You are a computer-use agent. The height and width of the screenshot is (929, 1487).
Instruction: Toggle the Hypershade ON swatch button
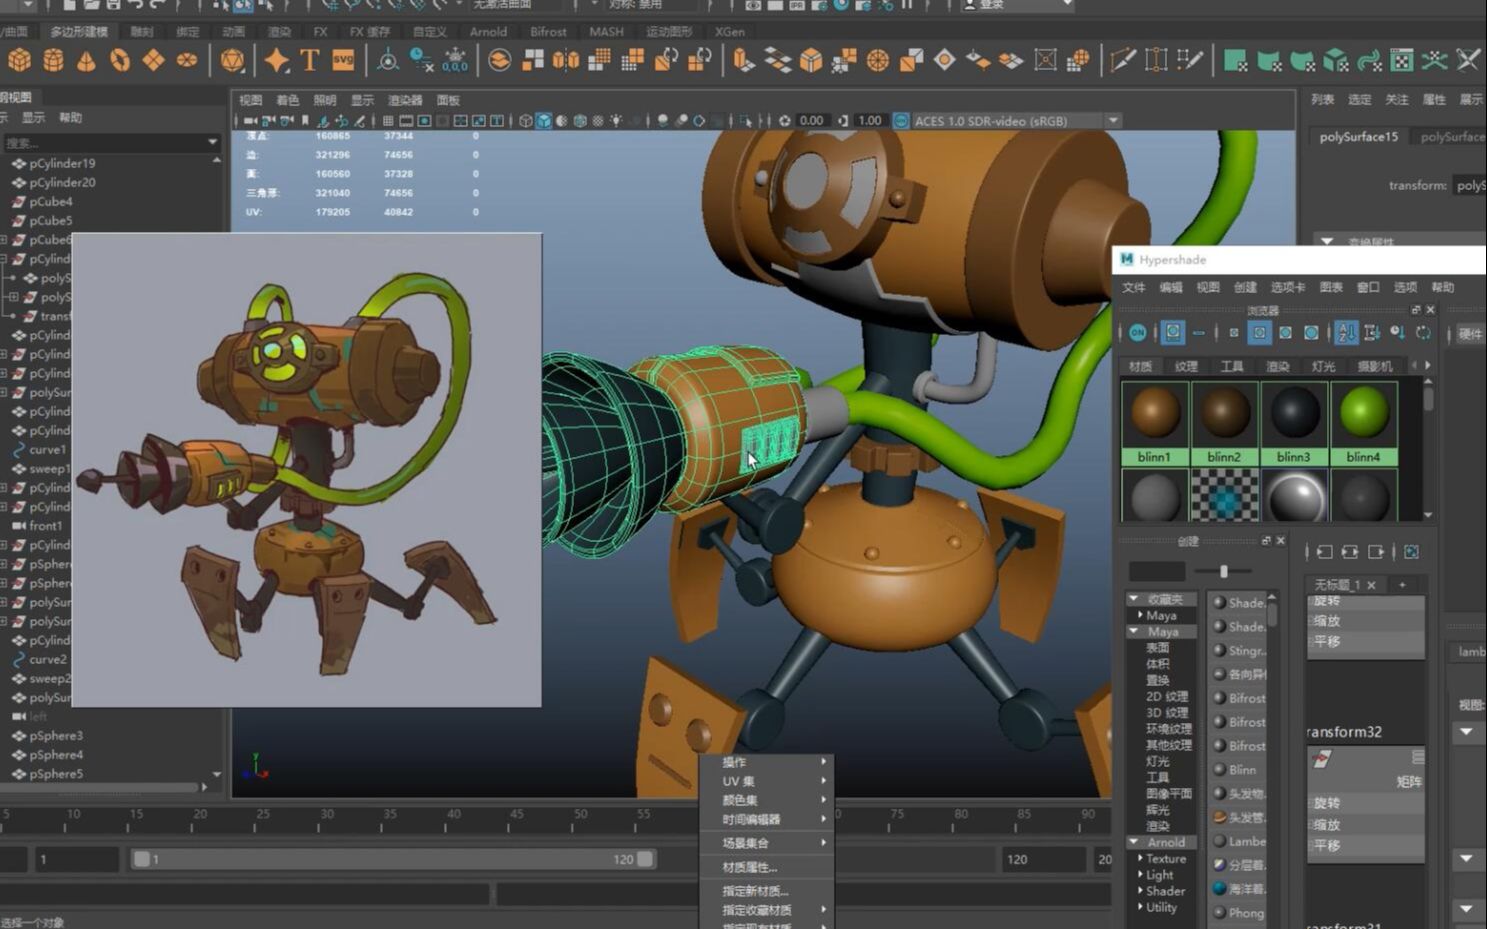[x=1138, y=333]
